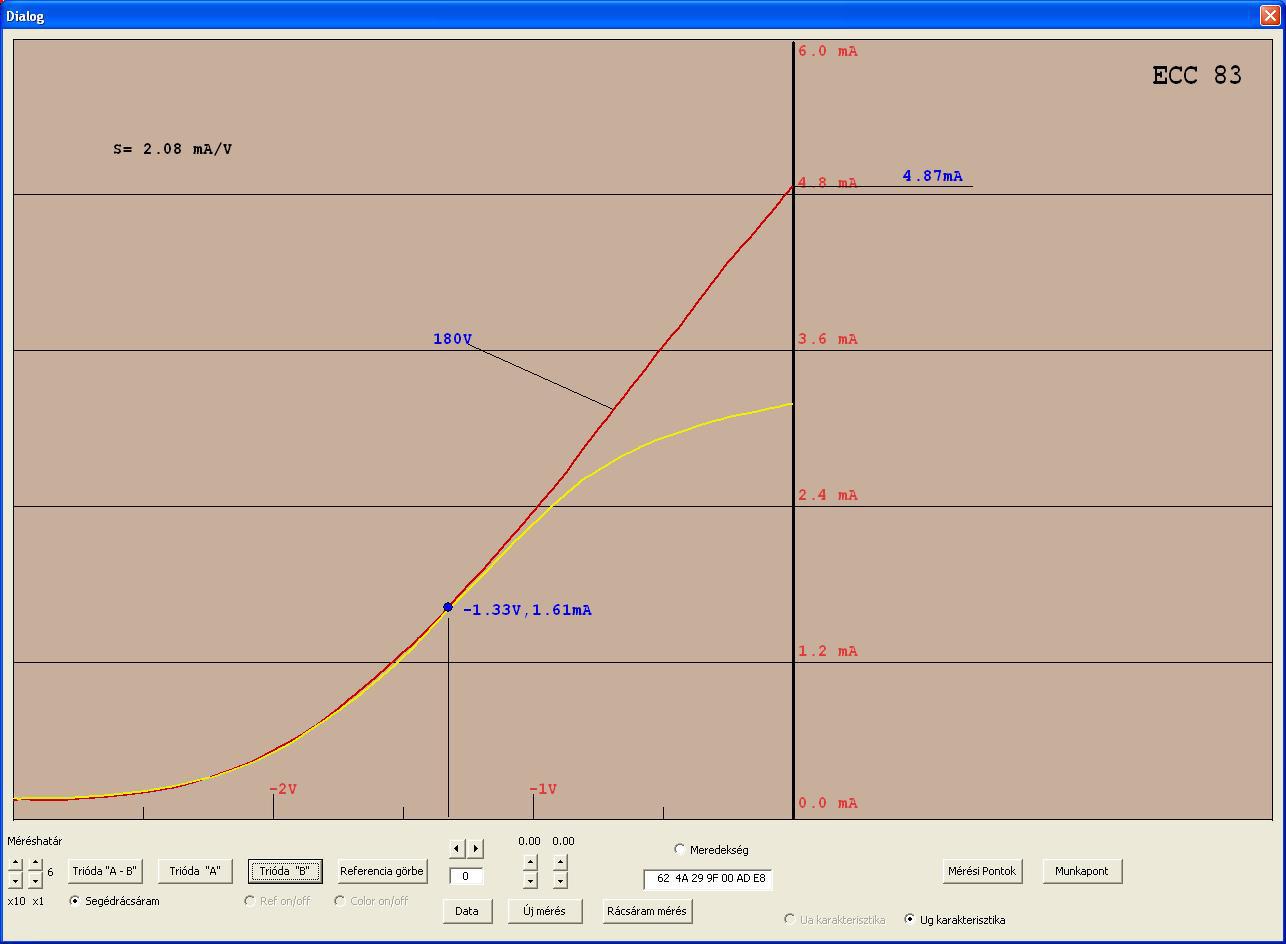Click the left arrow above the 0 field

point(457,848)
